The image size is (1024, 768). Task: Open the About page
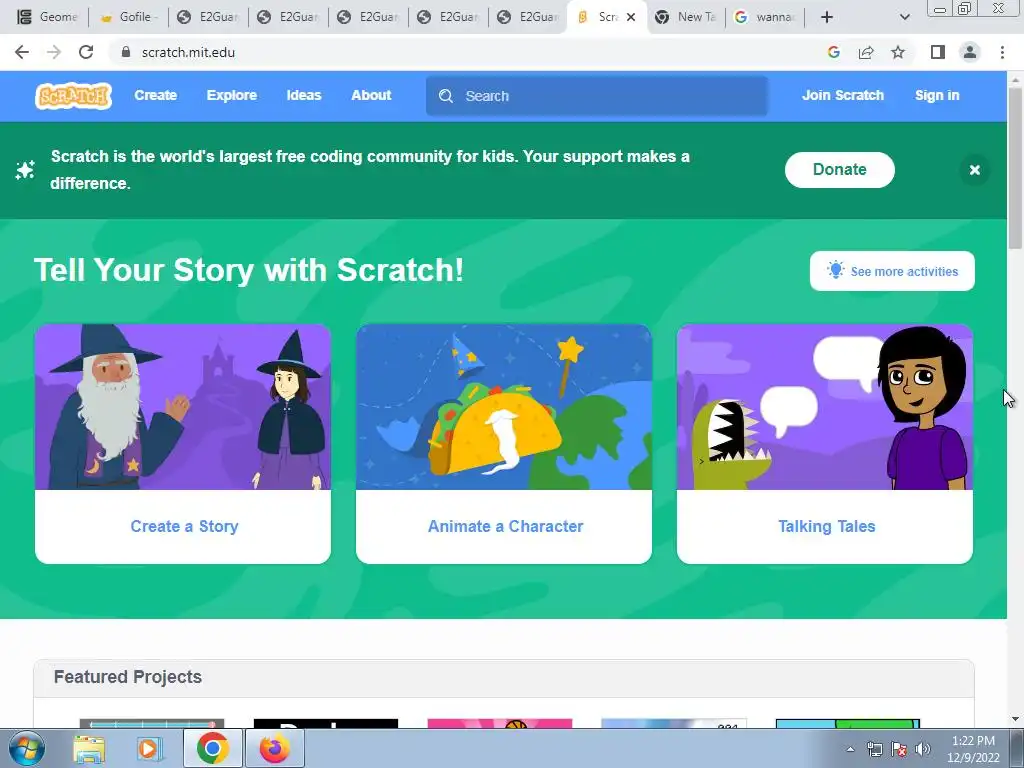[x=371, y=95]
